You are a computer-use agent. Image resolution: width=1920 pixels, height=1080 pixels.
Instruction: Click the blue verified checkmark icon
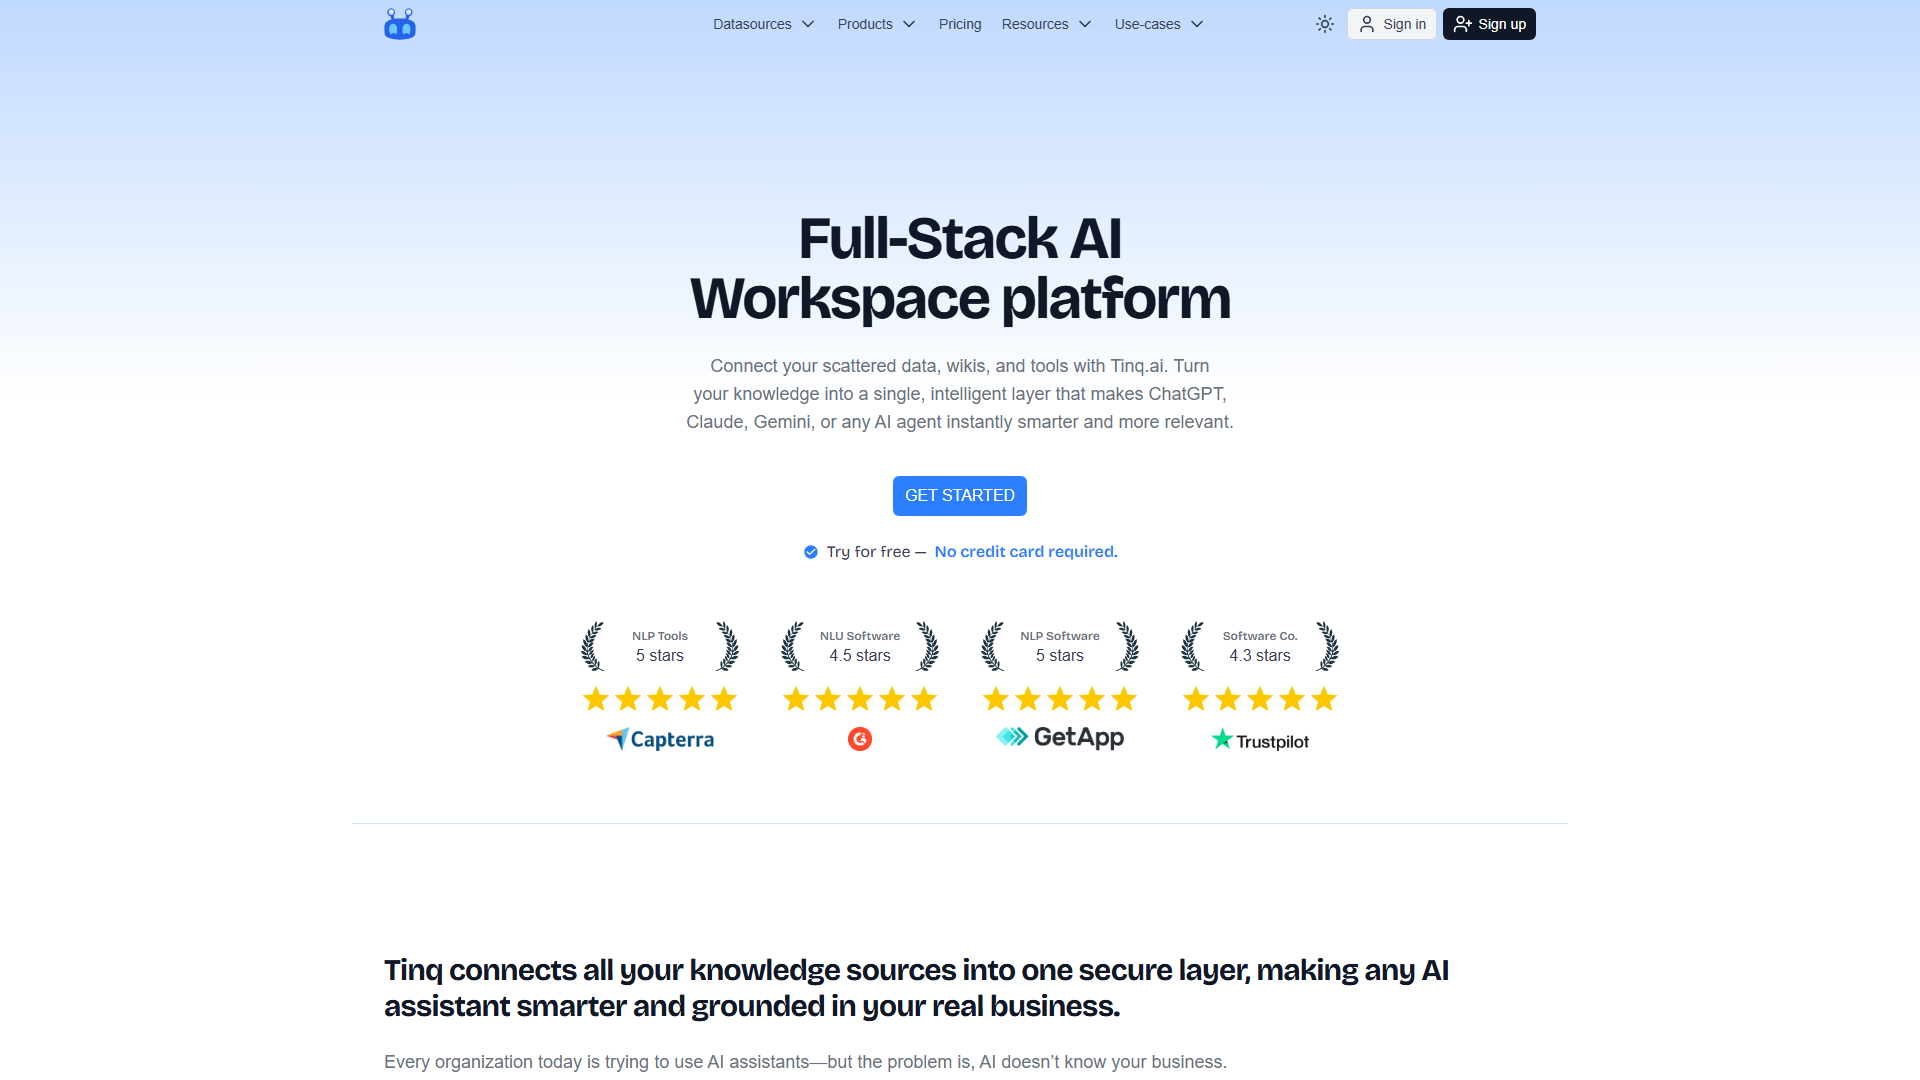(x=810, y=552)
